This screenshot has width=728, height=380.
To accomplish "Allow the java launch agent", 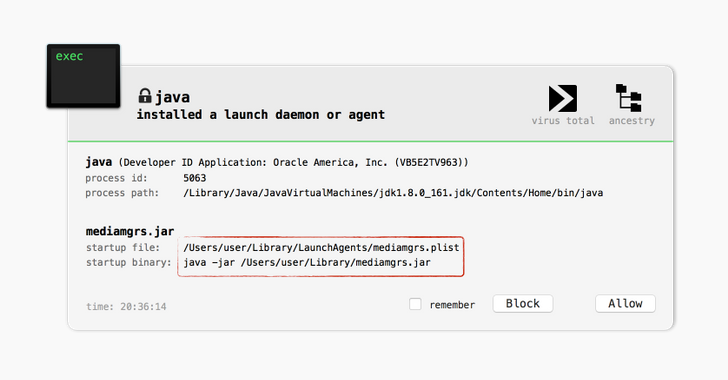I will [625, 303].
